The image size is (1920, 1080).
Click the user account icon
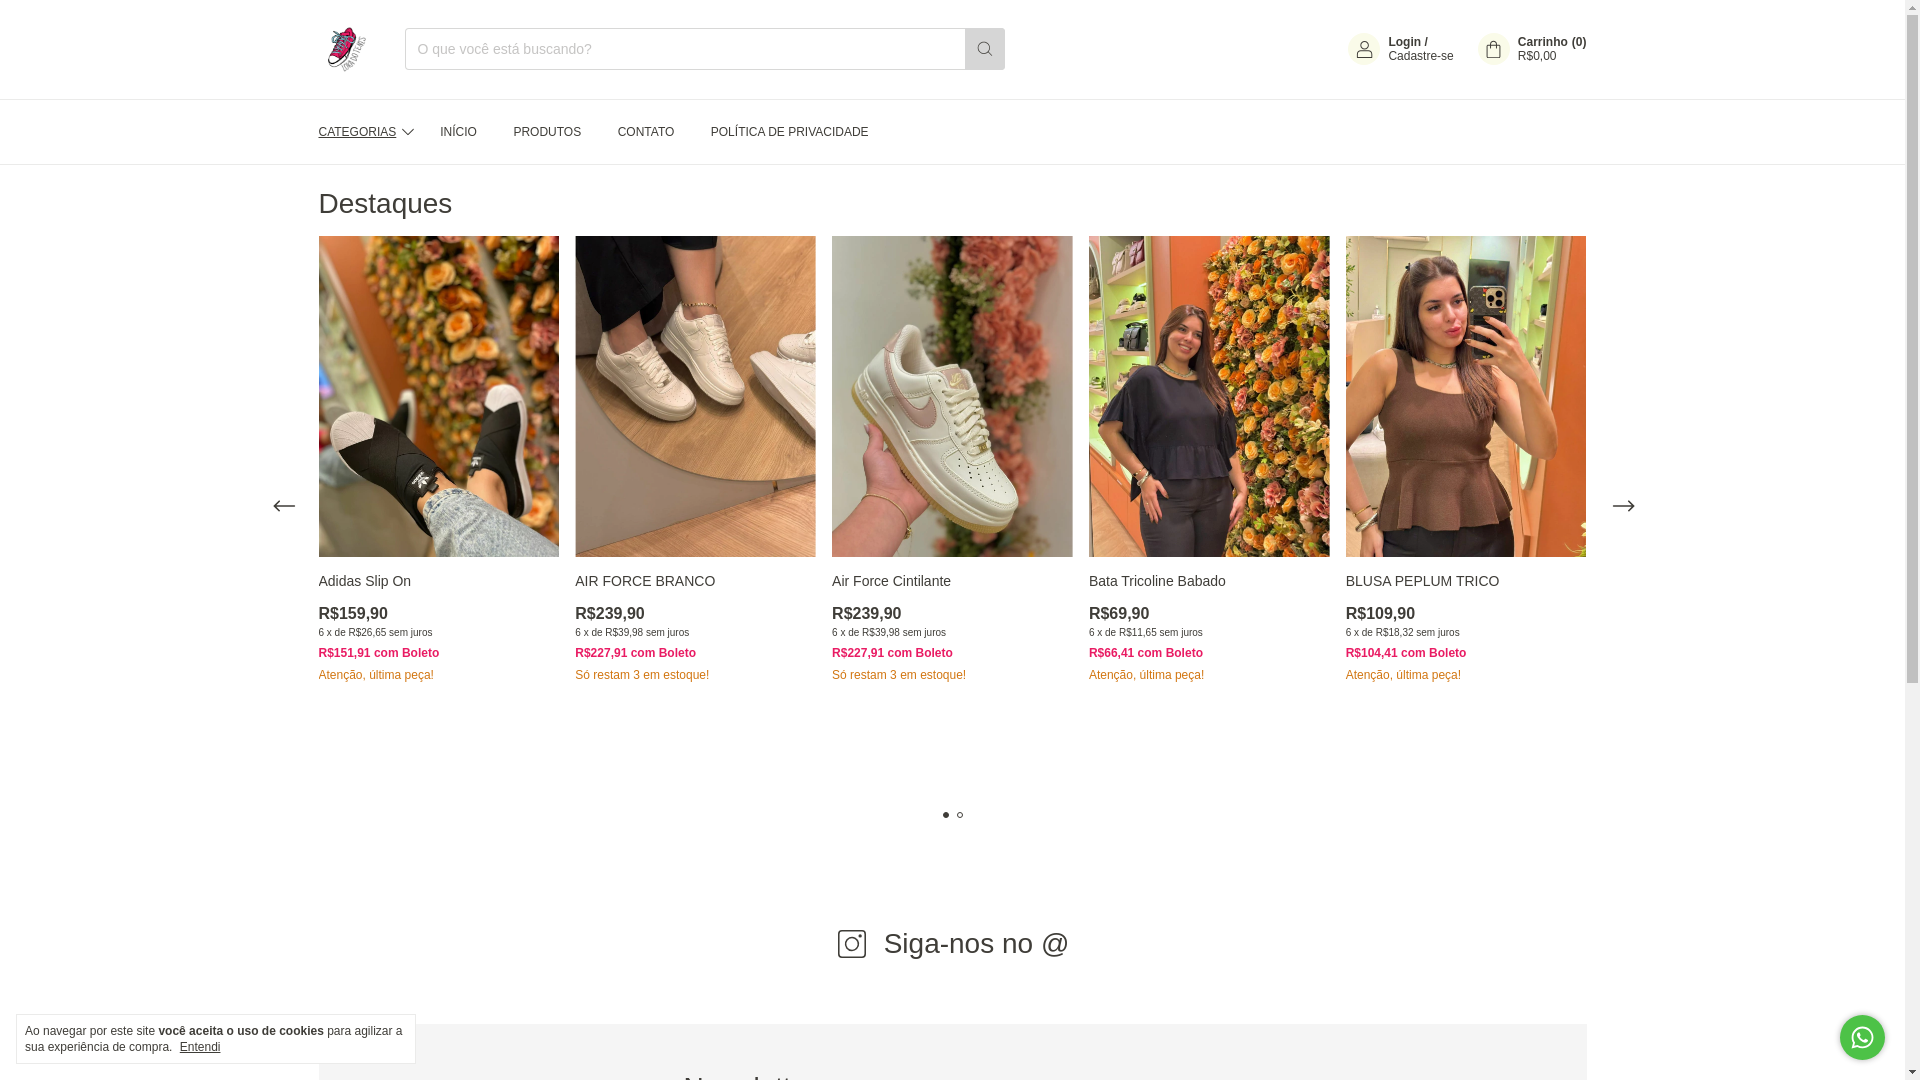pyautogui.click(x=1364, y=49)
